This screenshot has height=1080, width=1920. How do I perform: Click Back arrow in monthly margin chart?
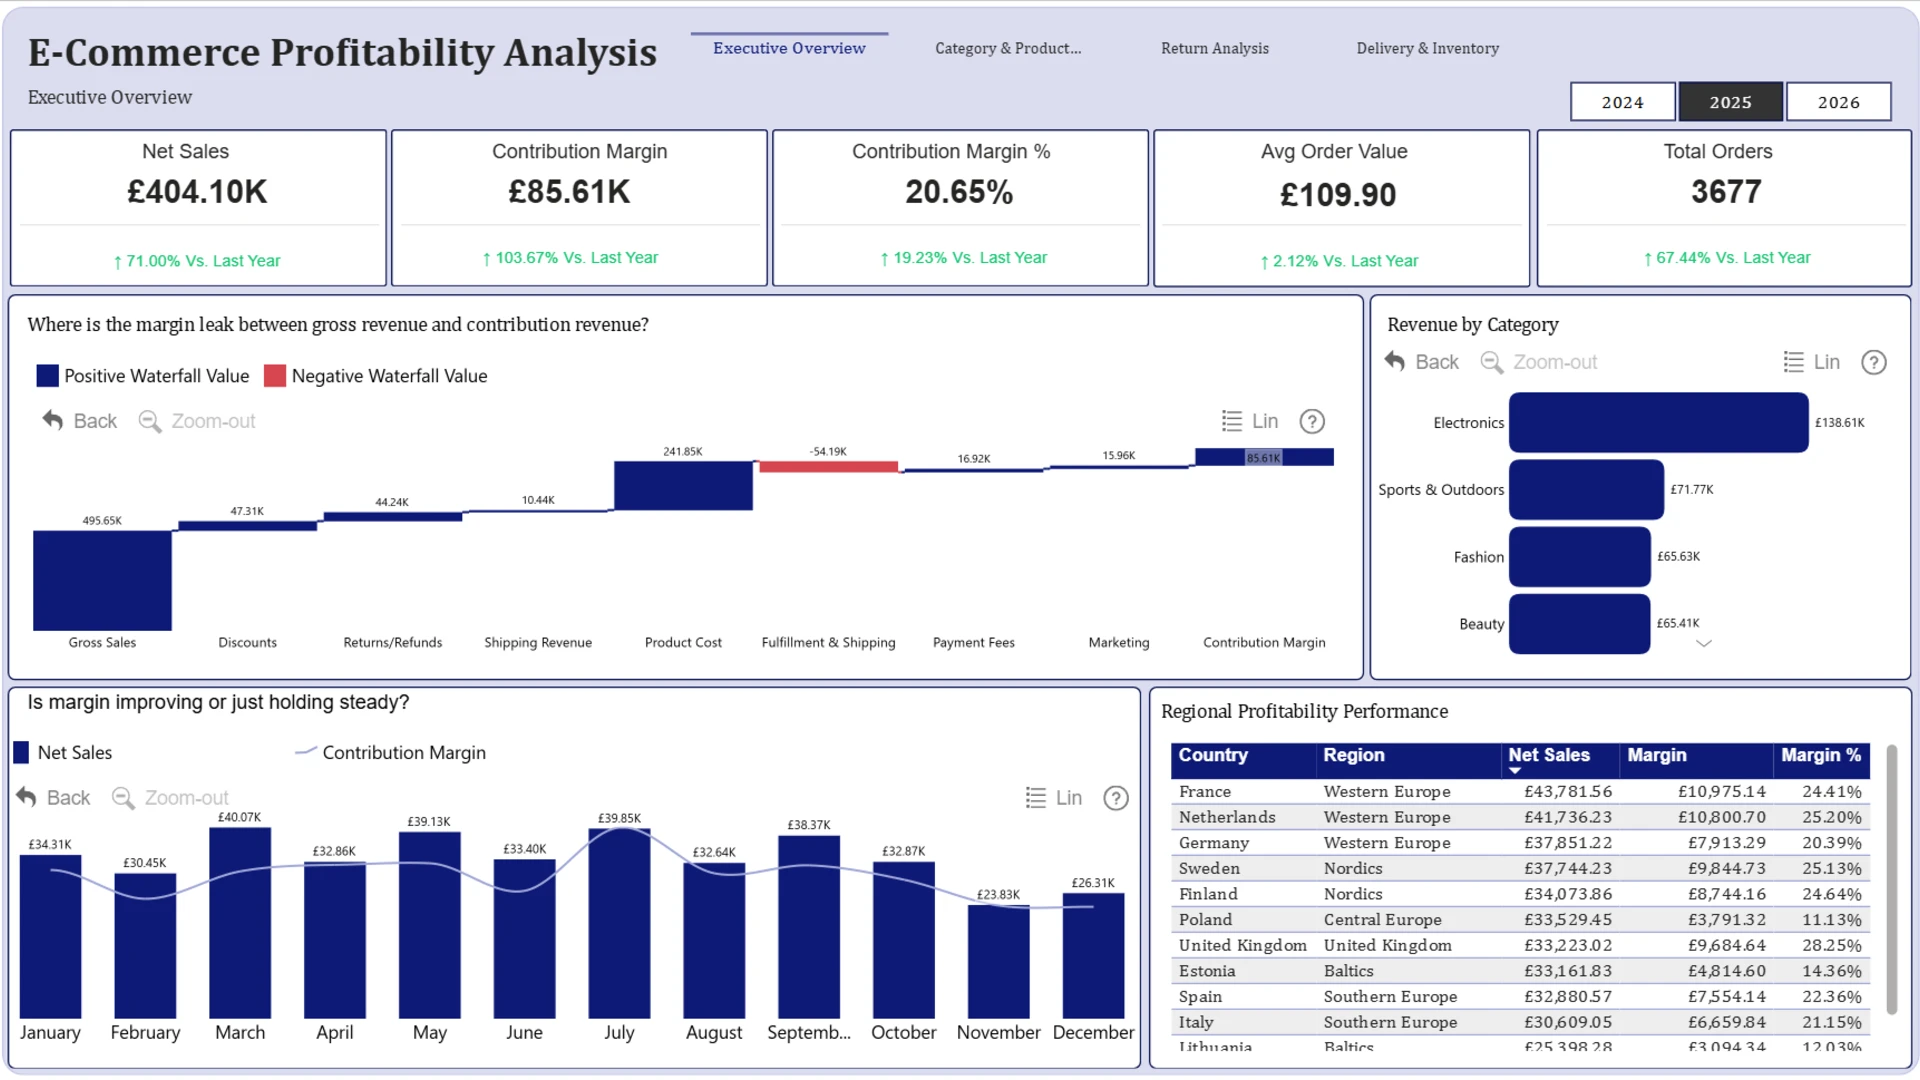click(26, 797)
